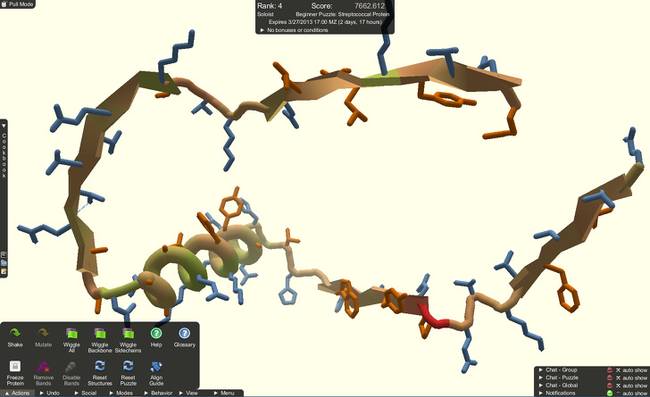Reset the puzzle with Reset Puzzle
650x397 pixels.
pos(128,372)
